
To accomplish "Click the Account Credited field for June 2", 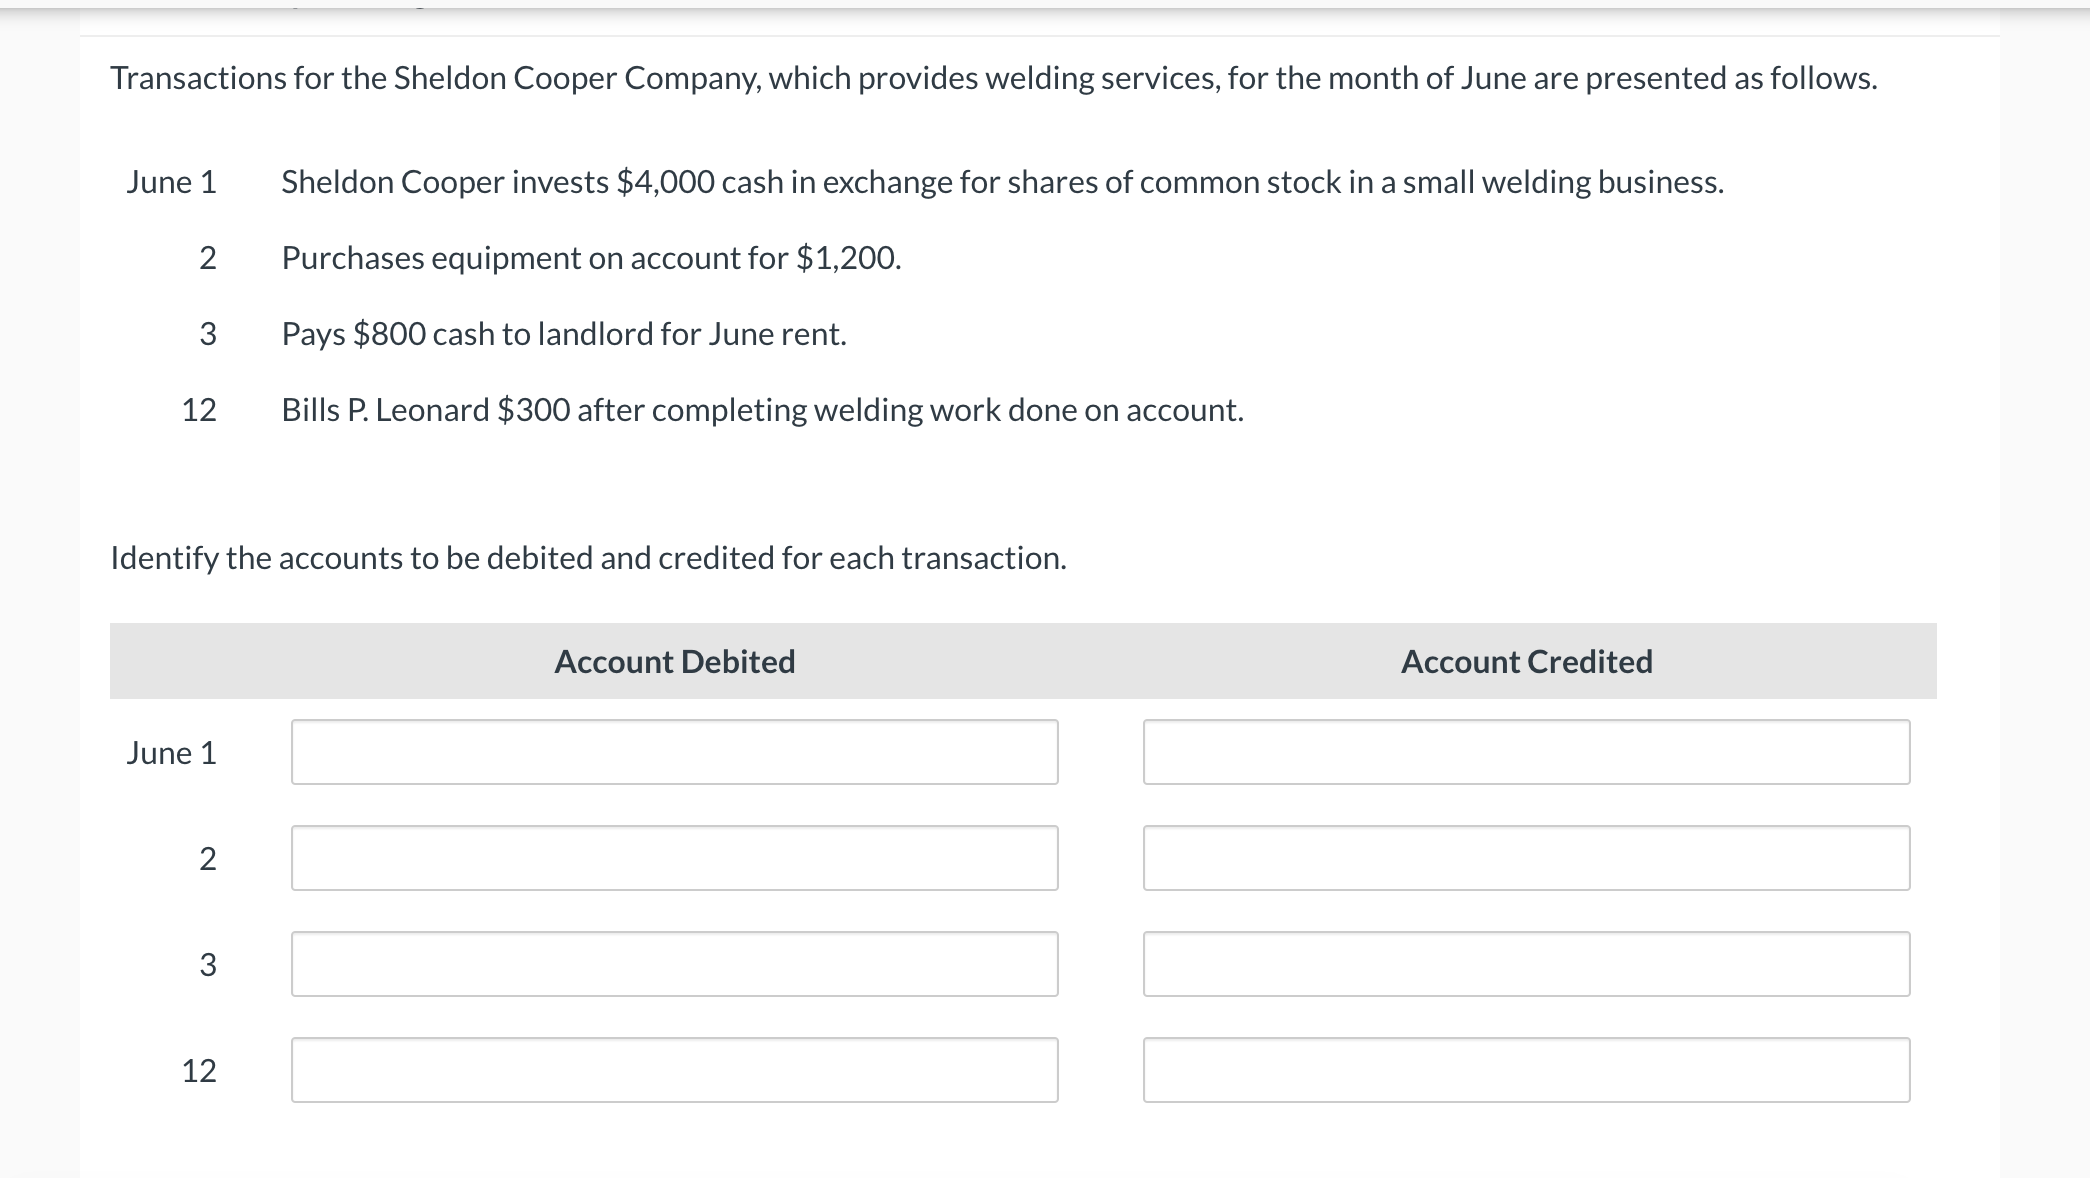I will (1527, 858).
